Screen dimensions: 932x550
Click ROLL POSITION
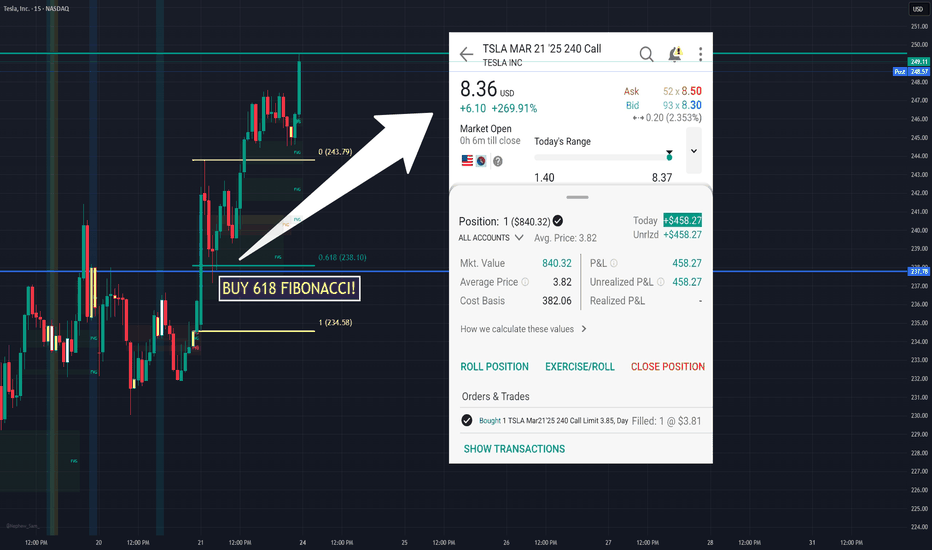[x=495, y=366]
